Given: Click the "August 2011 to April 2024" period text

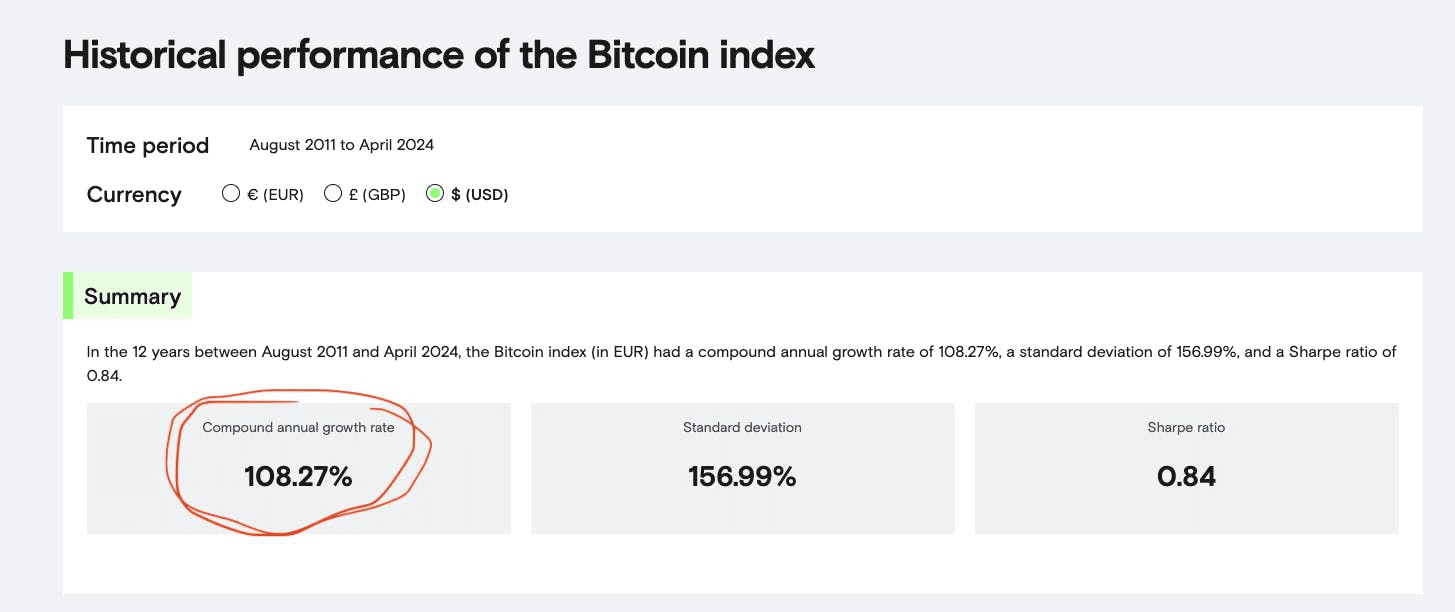Looking at the screenshot, I should 341,145.
